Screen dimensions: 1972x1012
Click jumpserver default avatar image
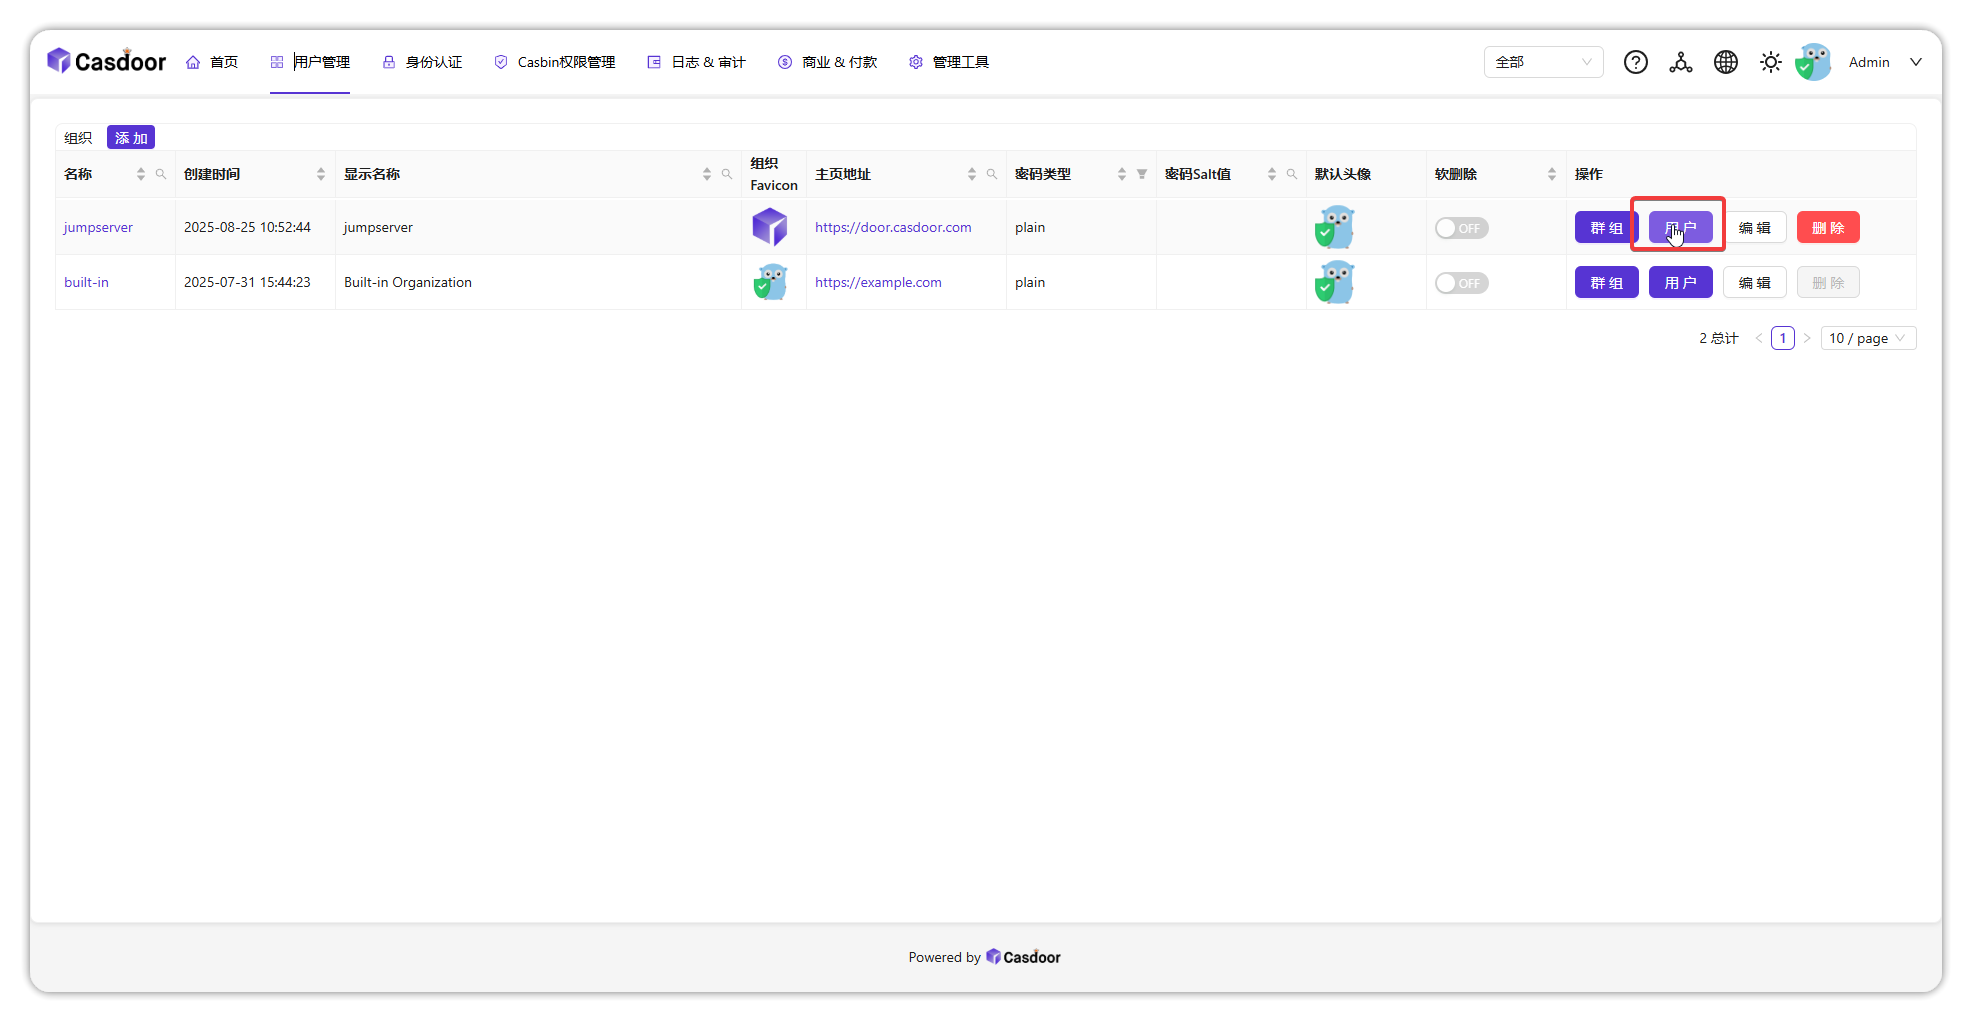point(1335,227)
